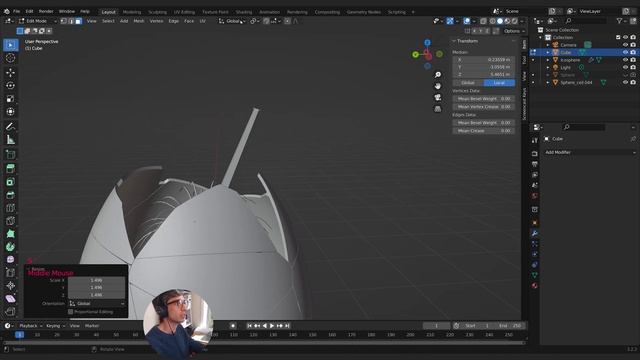This screenshot has height=360, width=640.
Task: Switch to vertex select mode
Action: [64, 21]
